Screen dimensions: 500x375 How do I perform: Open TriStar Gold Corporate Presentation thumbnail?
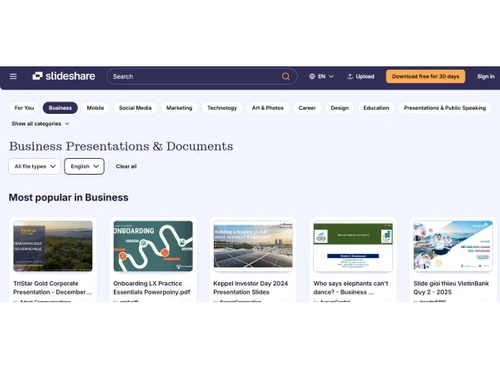[x=53, y=246]
